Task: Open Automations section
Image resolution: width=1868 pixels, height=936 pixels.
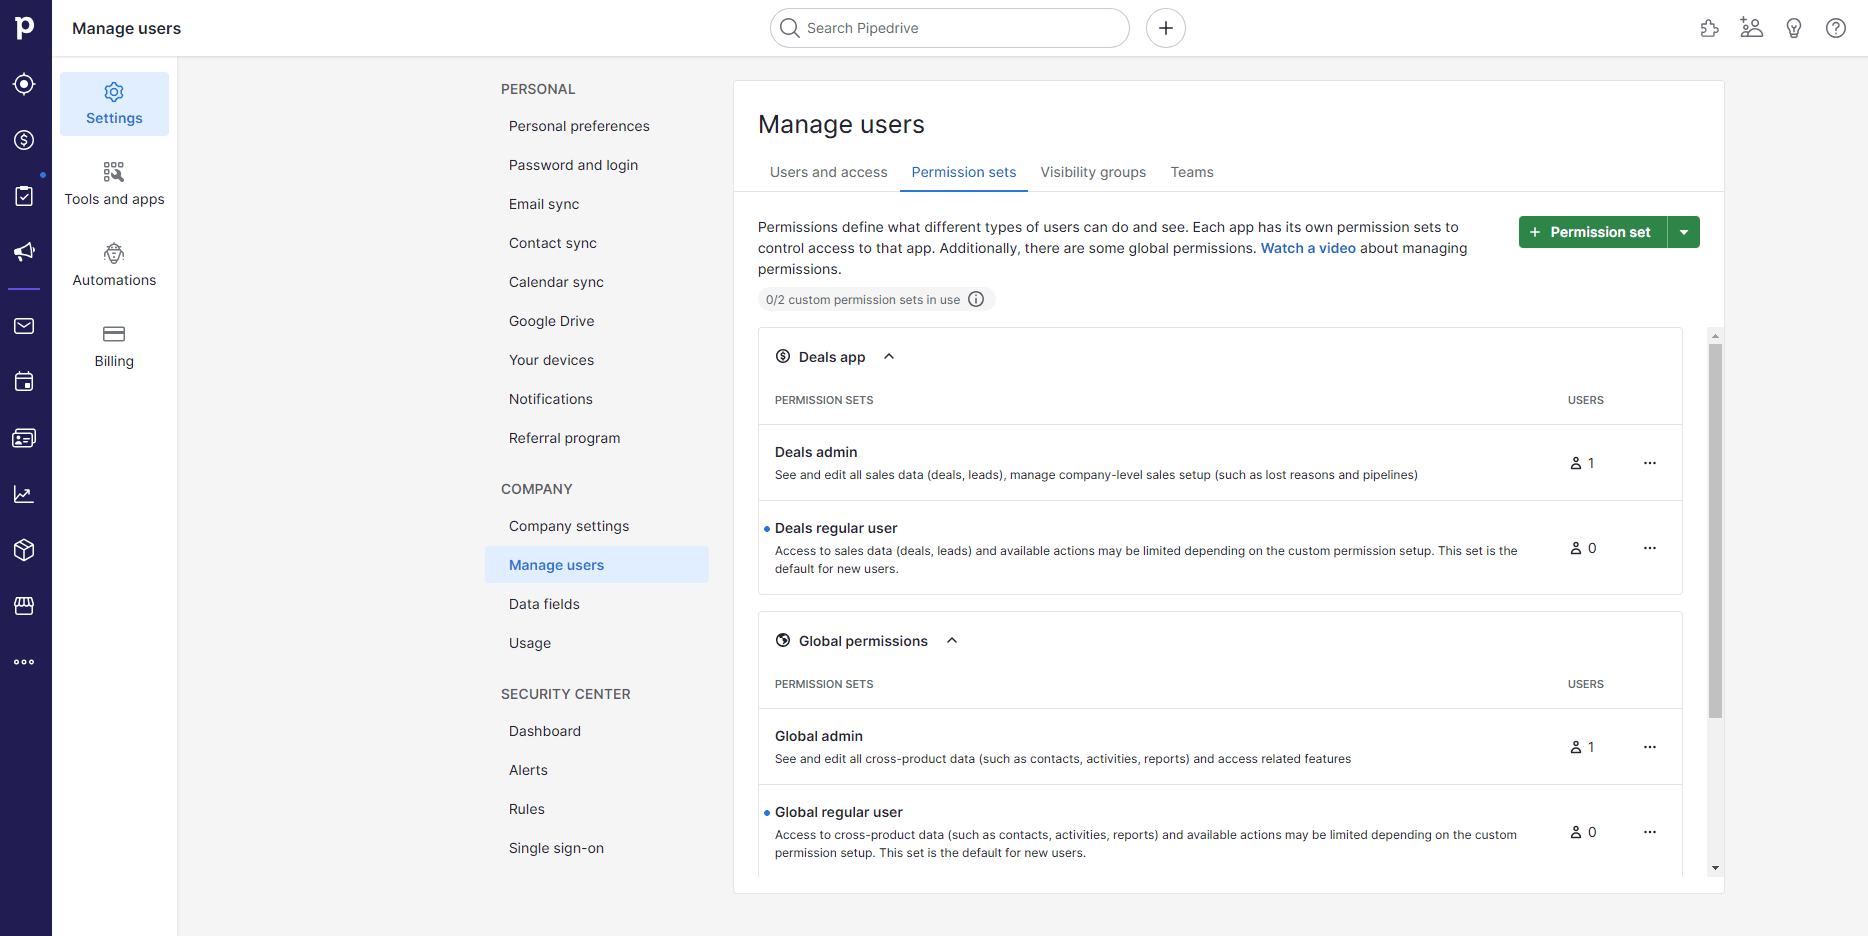Action: 114,266
